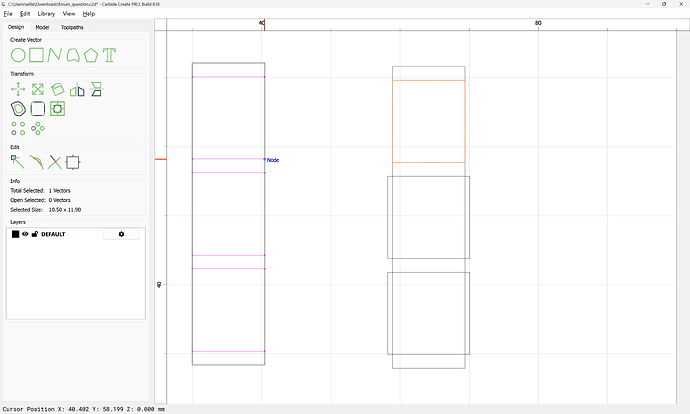Select the DEFAULT layer name
Image resolution: width=690 pixels, height=414 pixels.
pos(53,234)
